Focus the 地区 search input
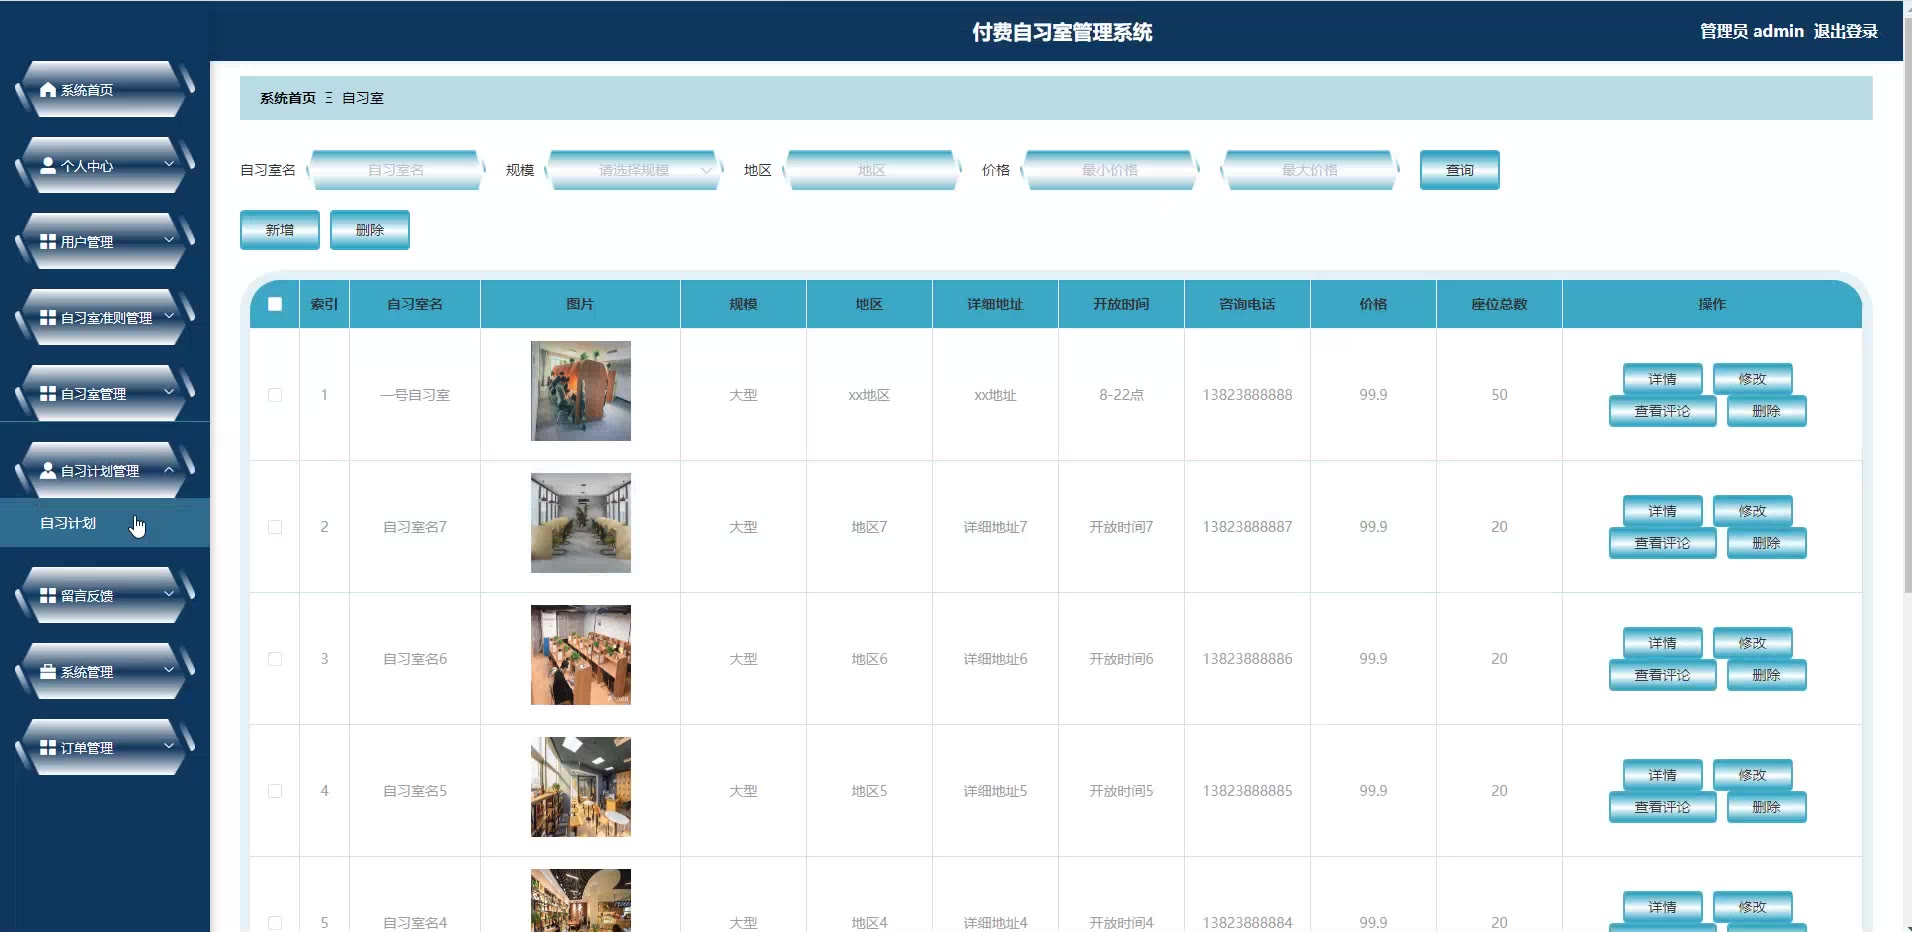The height and width of the screenshot is (932, 1912). [872, 170]
